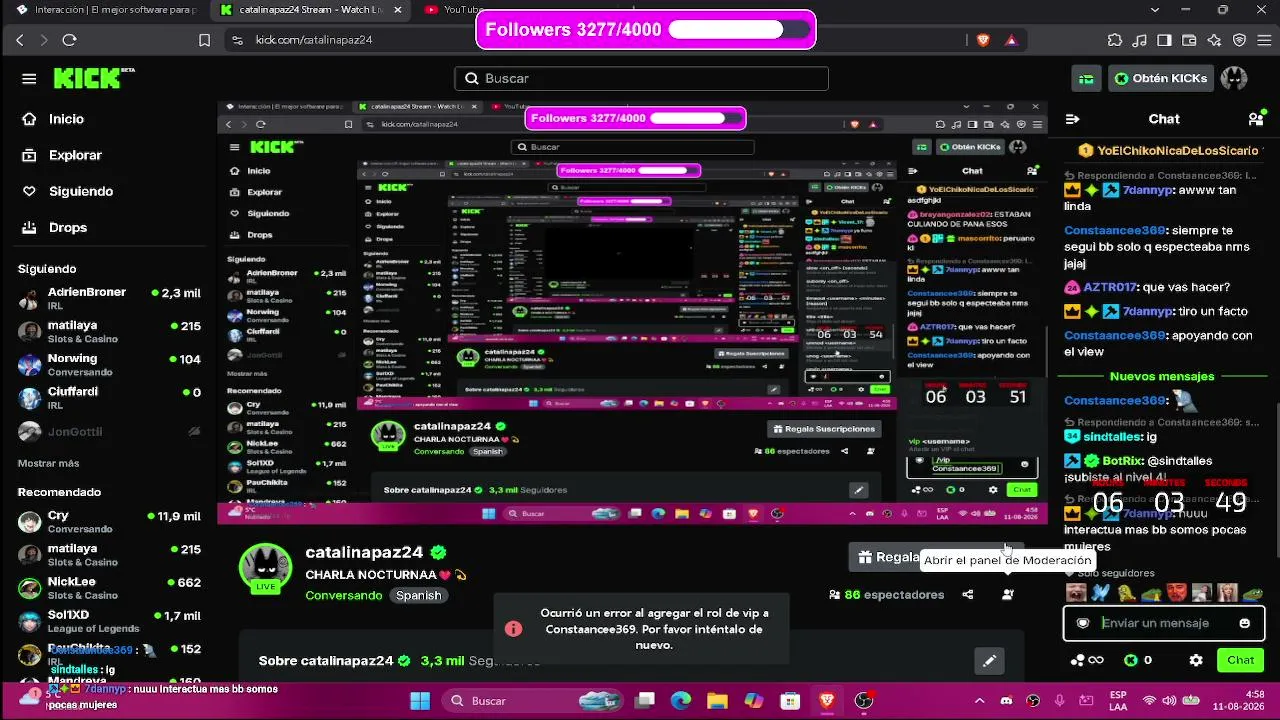Image resolution: width=1280 pixels, height=720 pixels.
Task: Open the Brave Rewards triangle icon
Action: click(x=1011, y=40)
